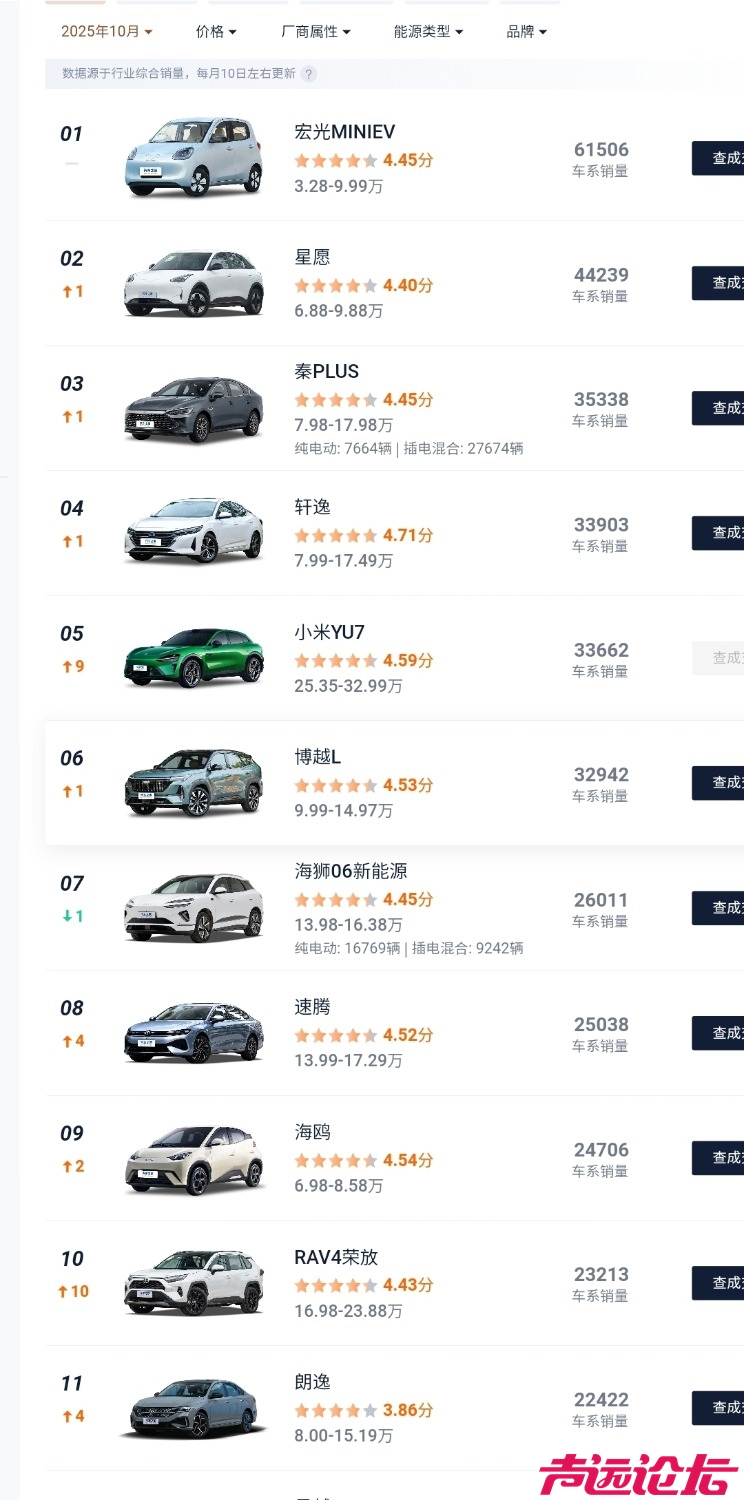Open the 宏光MINIEV car thumbnail
This screenshot has height=1500, width=744.
(x=194, y=158)
